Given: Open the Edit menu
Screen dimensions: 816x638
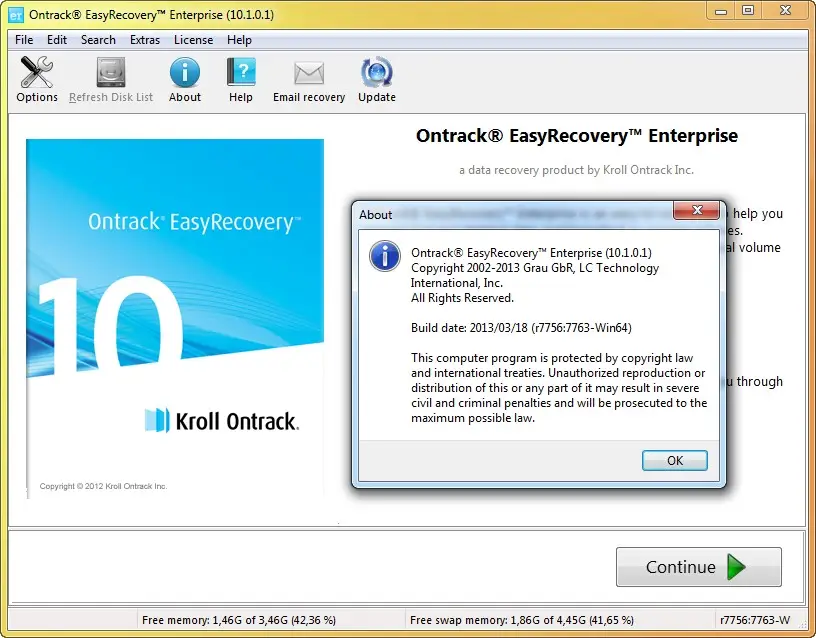Looking at the screenshot, I should (57, 40).
